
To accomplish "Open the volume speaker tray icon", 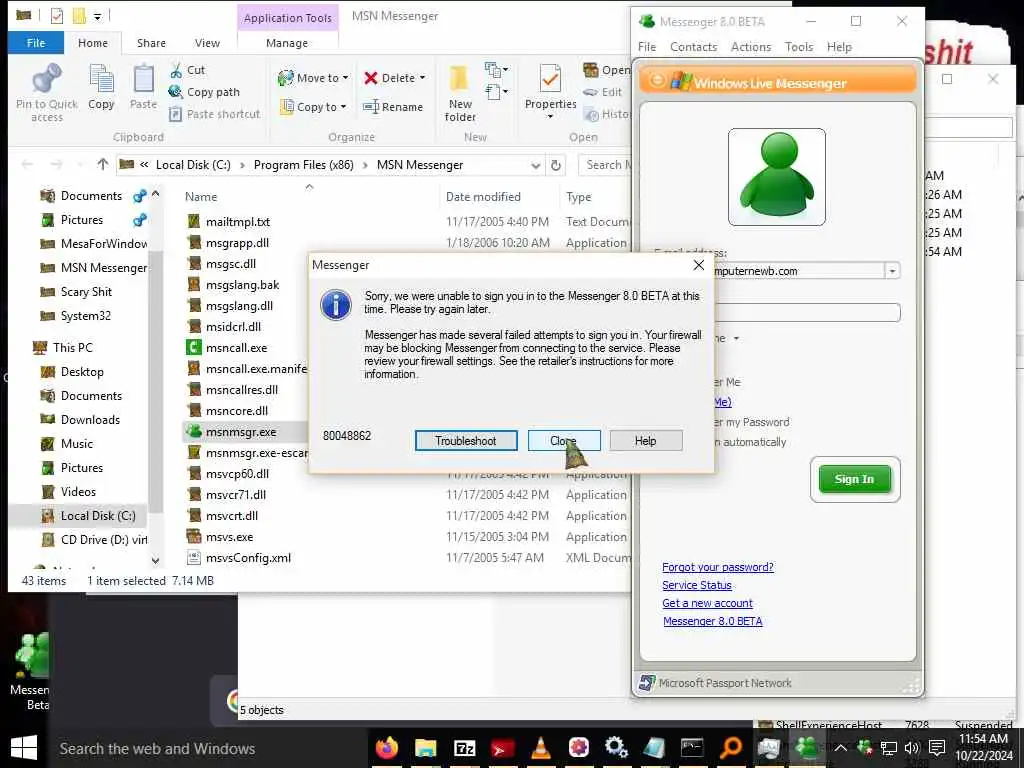I will pos(912,748).
